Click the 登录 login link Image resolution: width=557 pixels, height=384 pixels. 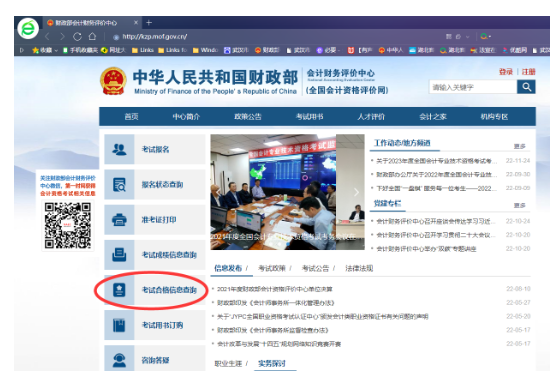[x=506, y=72]
